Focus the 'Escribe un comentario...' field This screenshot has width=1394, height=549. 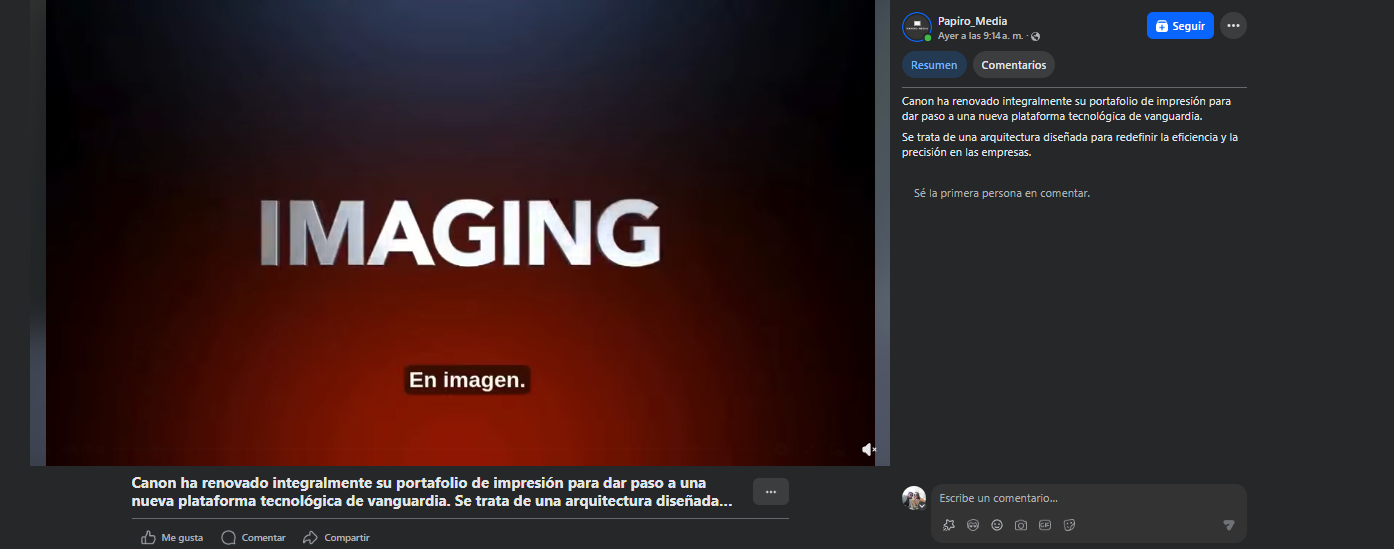coord(1088,498)
